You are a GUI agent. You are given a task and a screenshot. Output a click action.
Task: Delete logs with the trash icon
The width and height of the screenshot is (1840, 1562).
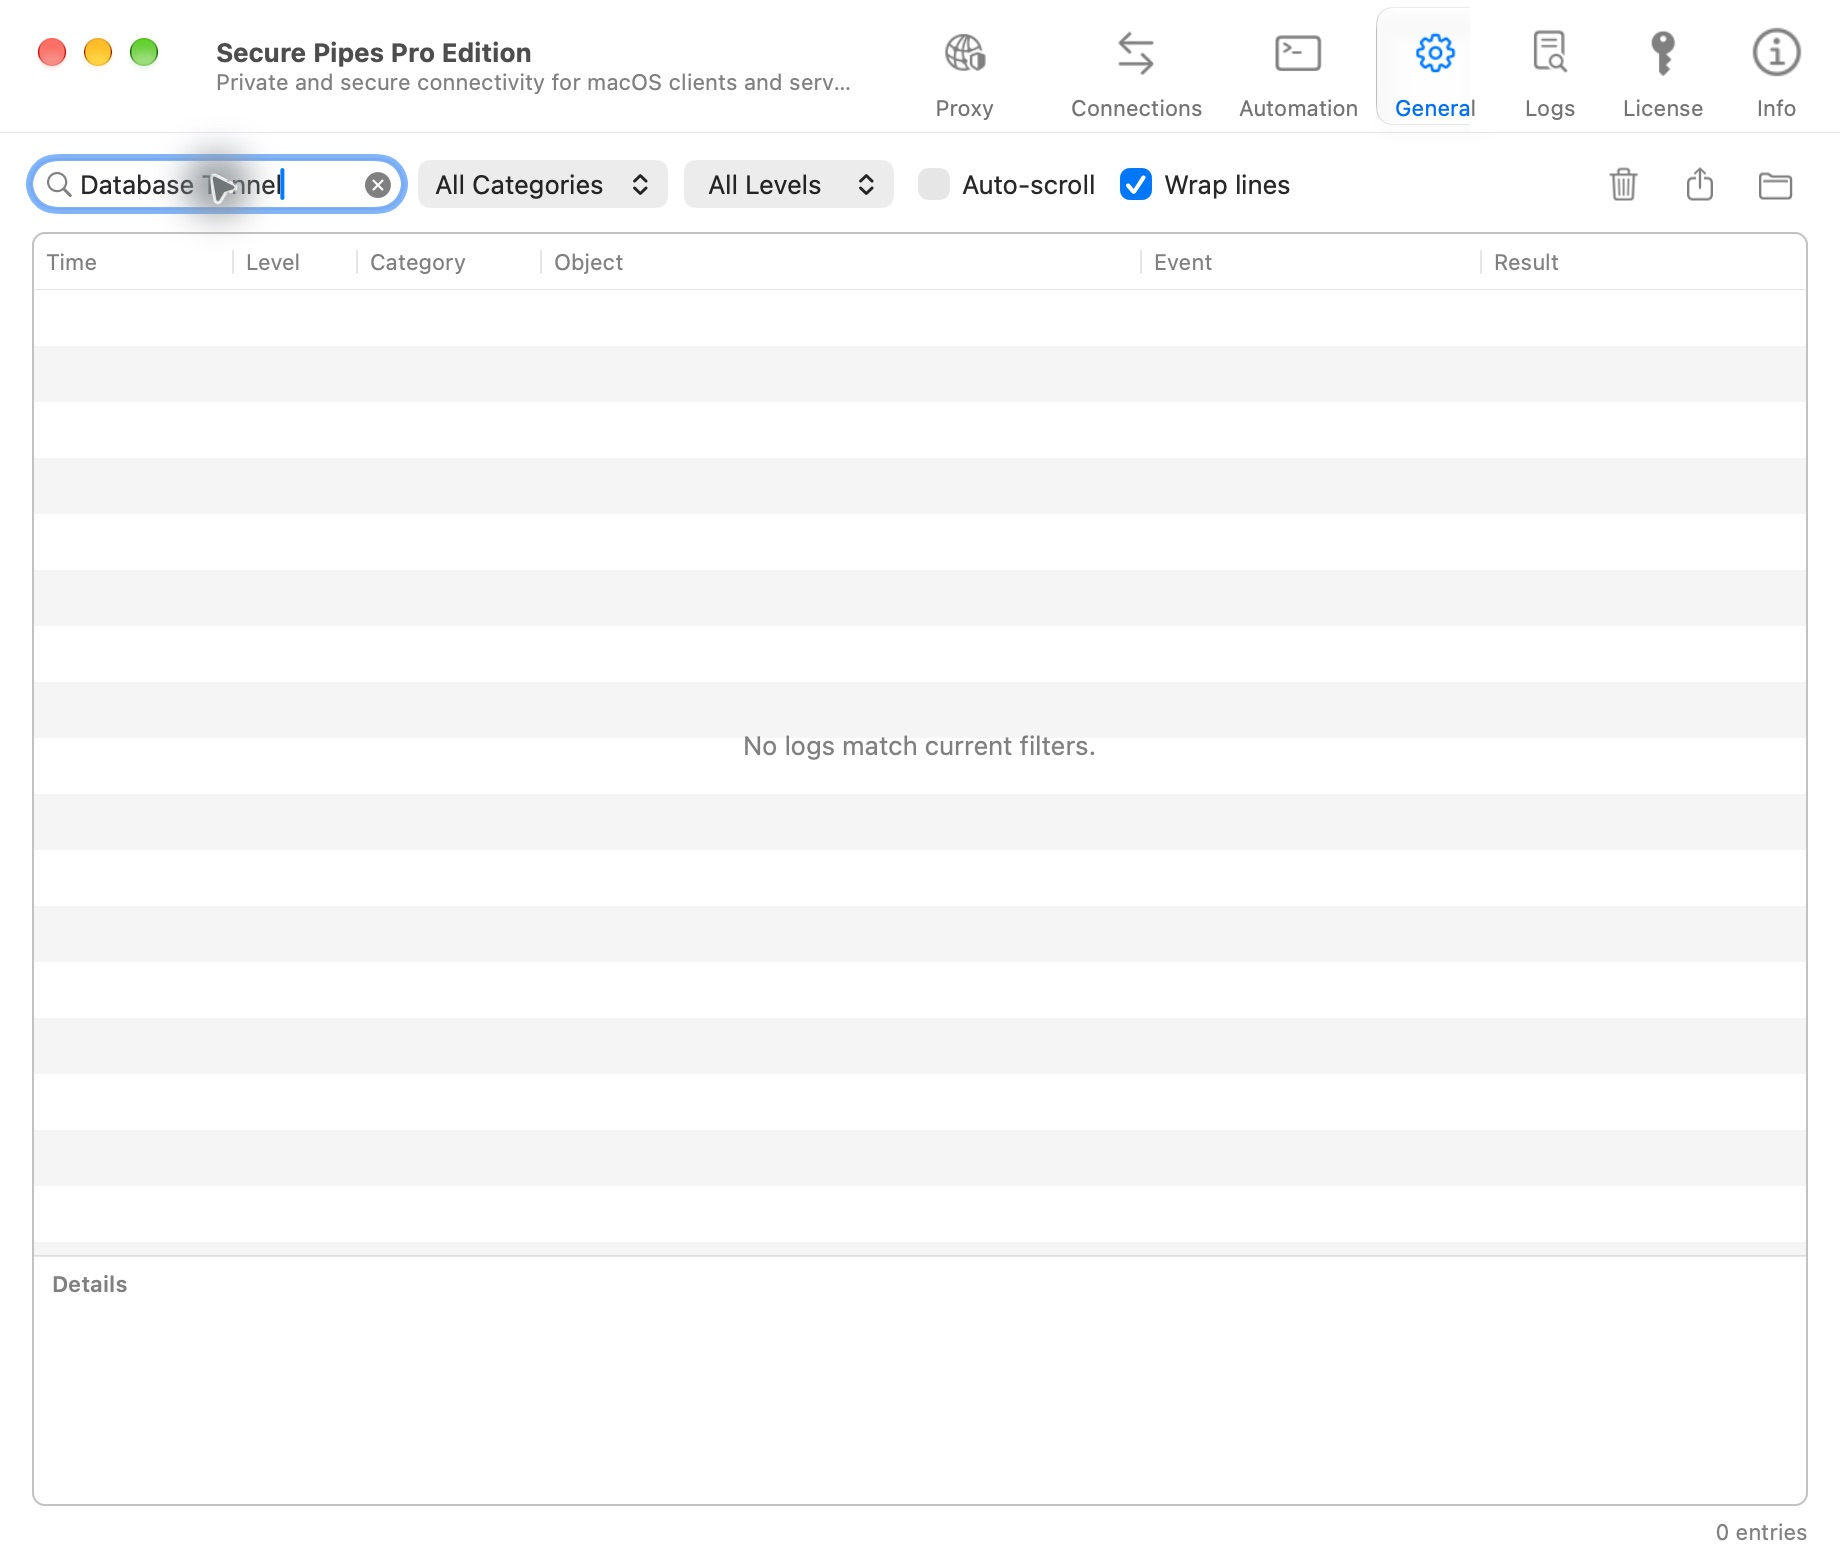[x=1623, y=185]
